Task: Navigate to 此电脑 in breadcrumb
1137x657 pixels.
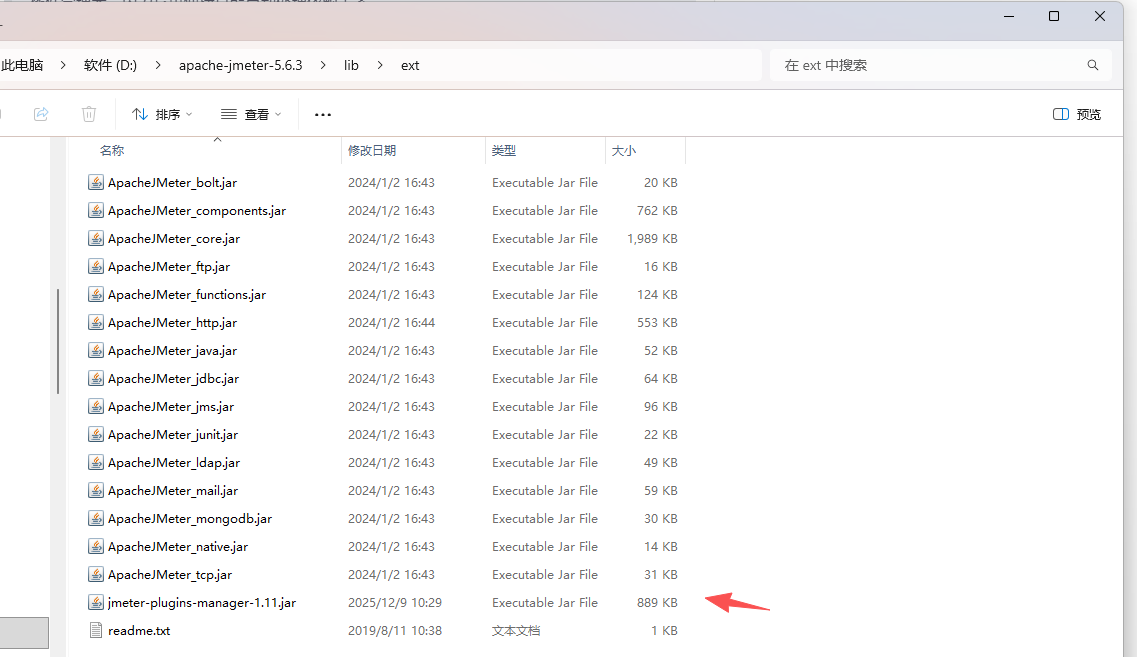Action: [x=22, y=65]
